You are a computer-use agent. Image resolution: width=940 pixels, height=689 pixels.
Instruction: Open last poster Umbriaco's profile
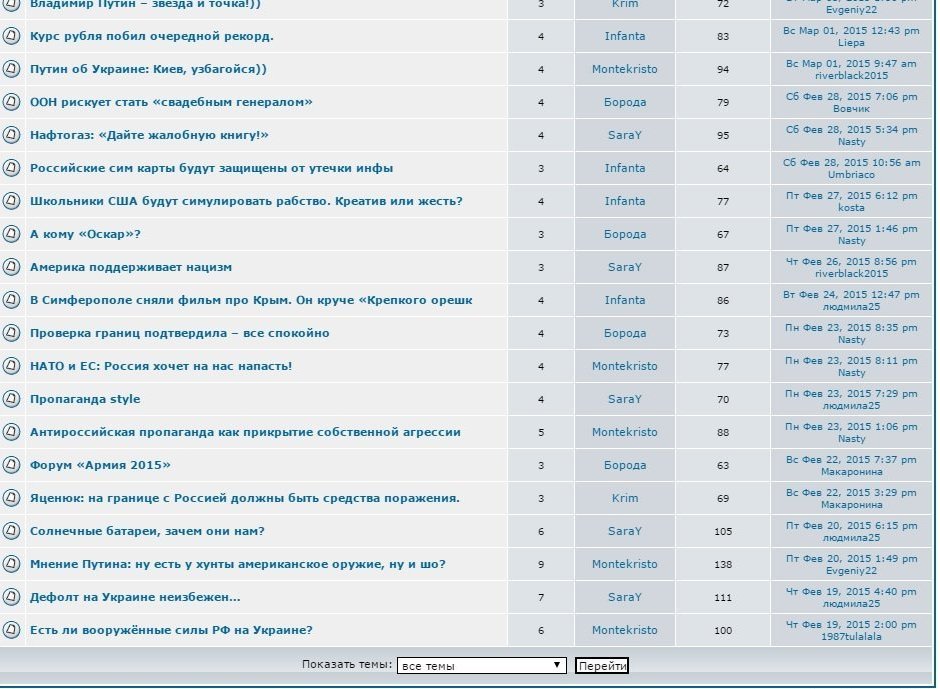pos(851,174)
